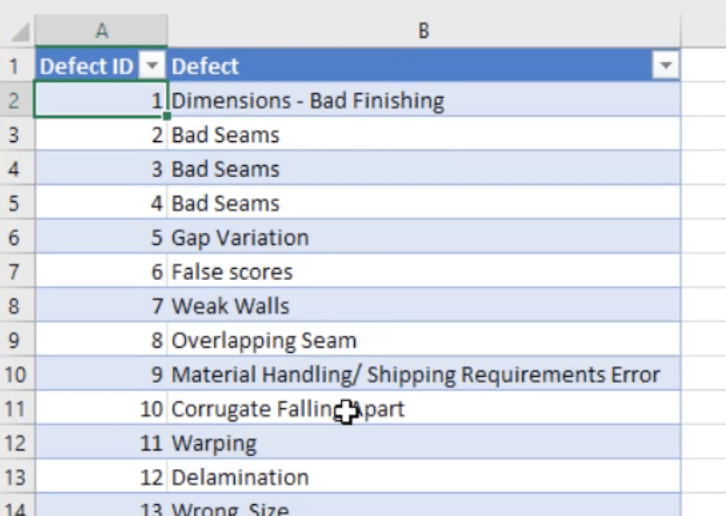Image resolution: width=726 pixels, height=516 pixels.
Task: Click the Defect header cell
Action: 424,66
